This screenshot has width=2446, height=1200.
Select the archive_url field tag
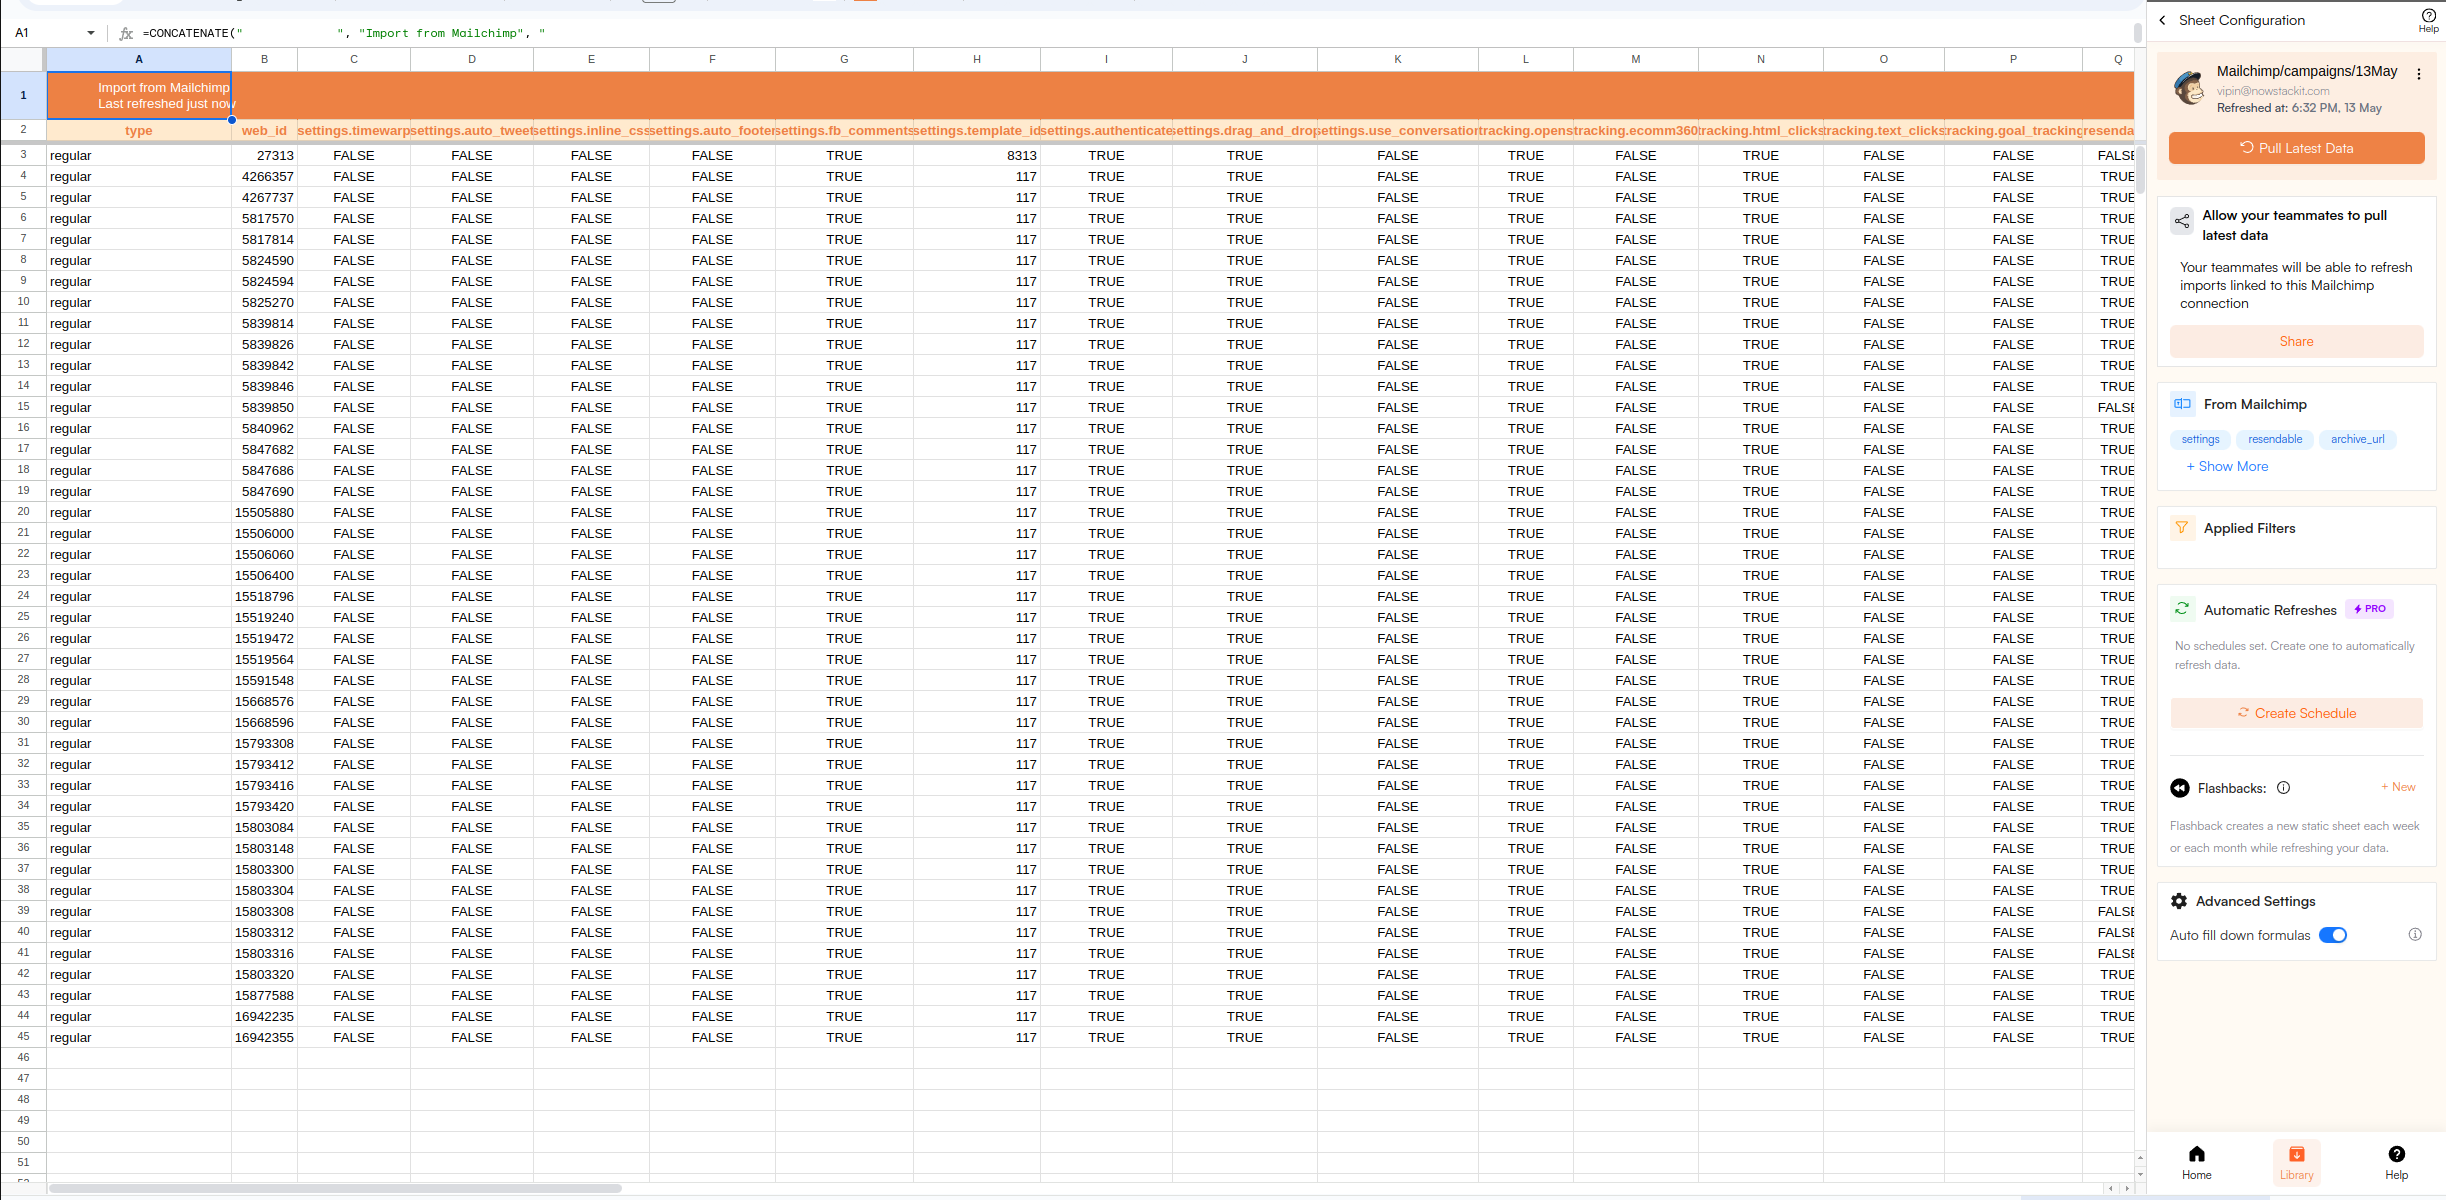(x=2357, y=439)
